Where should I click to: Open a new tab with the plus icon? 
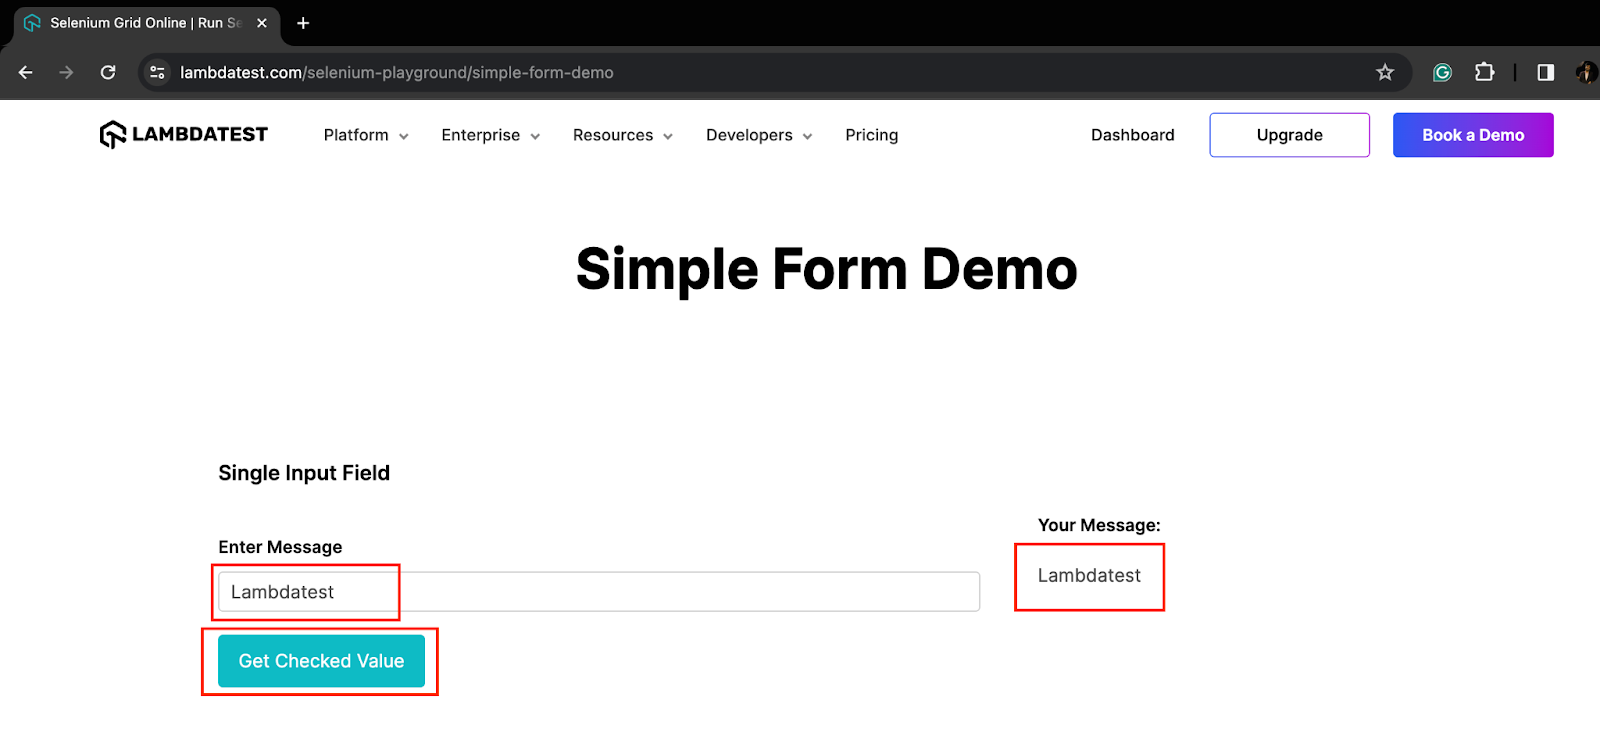click(303, 23)
